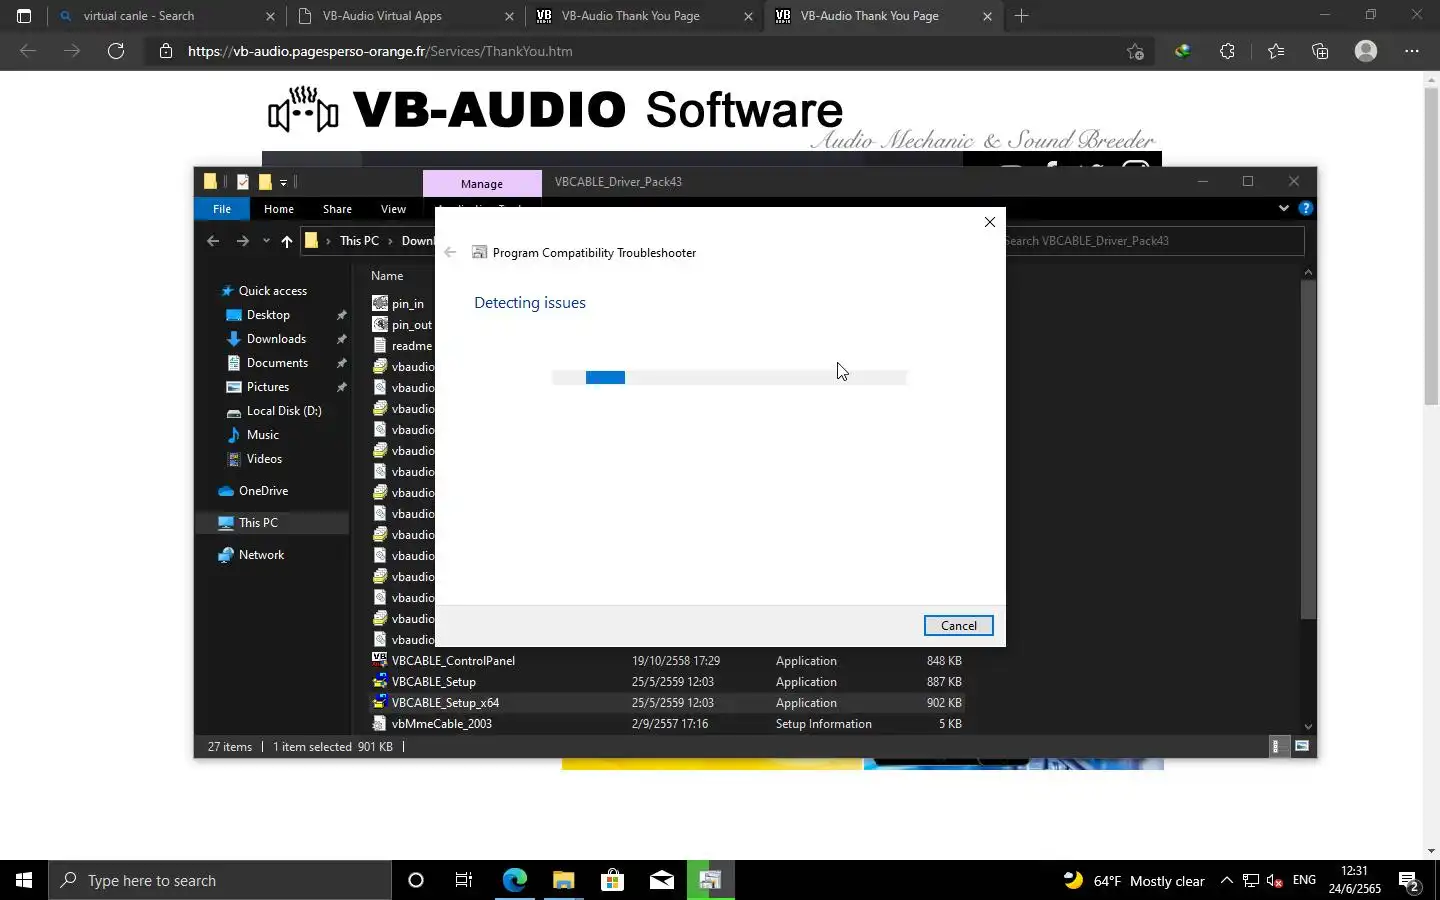Switch to the Home ribbon tab
The height and width of the screenshot is (900, 1440).
click(278, 209)
